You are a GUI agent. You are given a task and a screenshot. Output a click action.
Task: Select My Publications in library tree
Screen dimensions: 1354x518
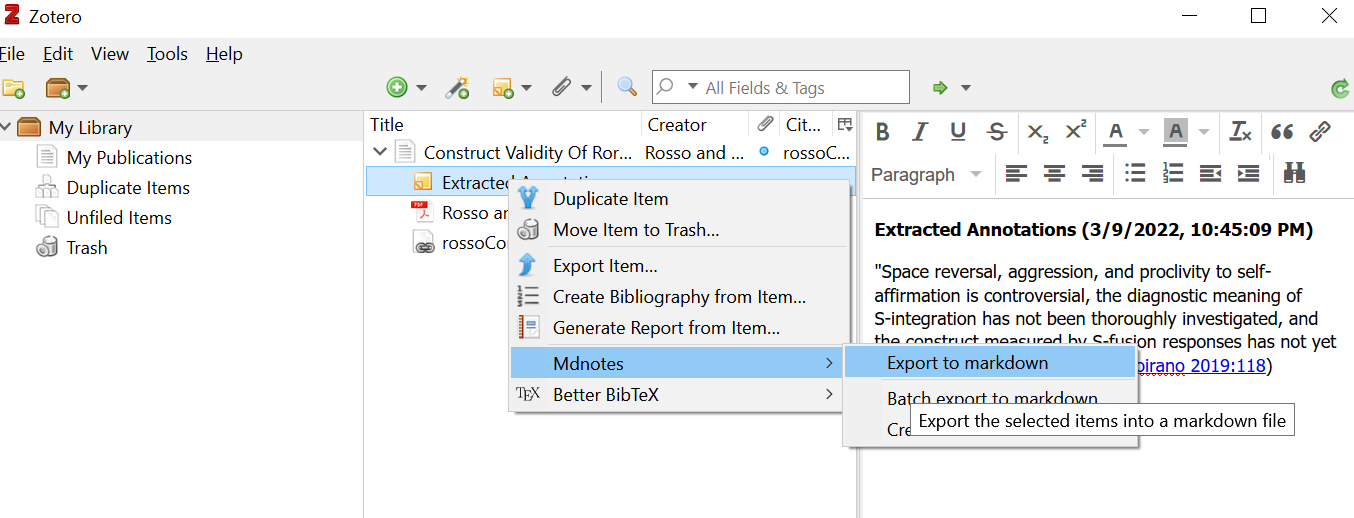pyautogui.click(x=129, y=157)
